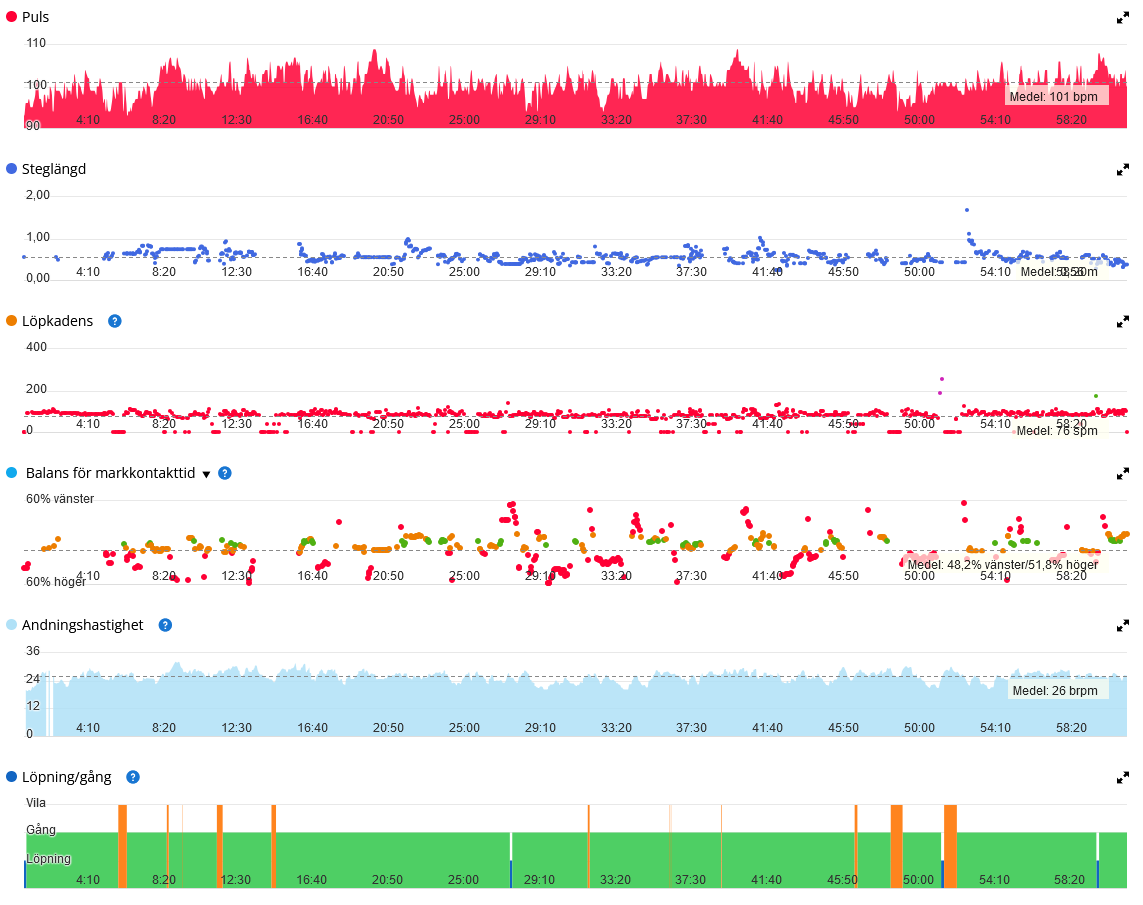Open the Balans för markkontakttid metric dropdown
This screenshot has width=1143, height=905.
(x=206, y=474)
